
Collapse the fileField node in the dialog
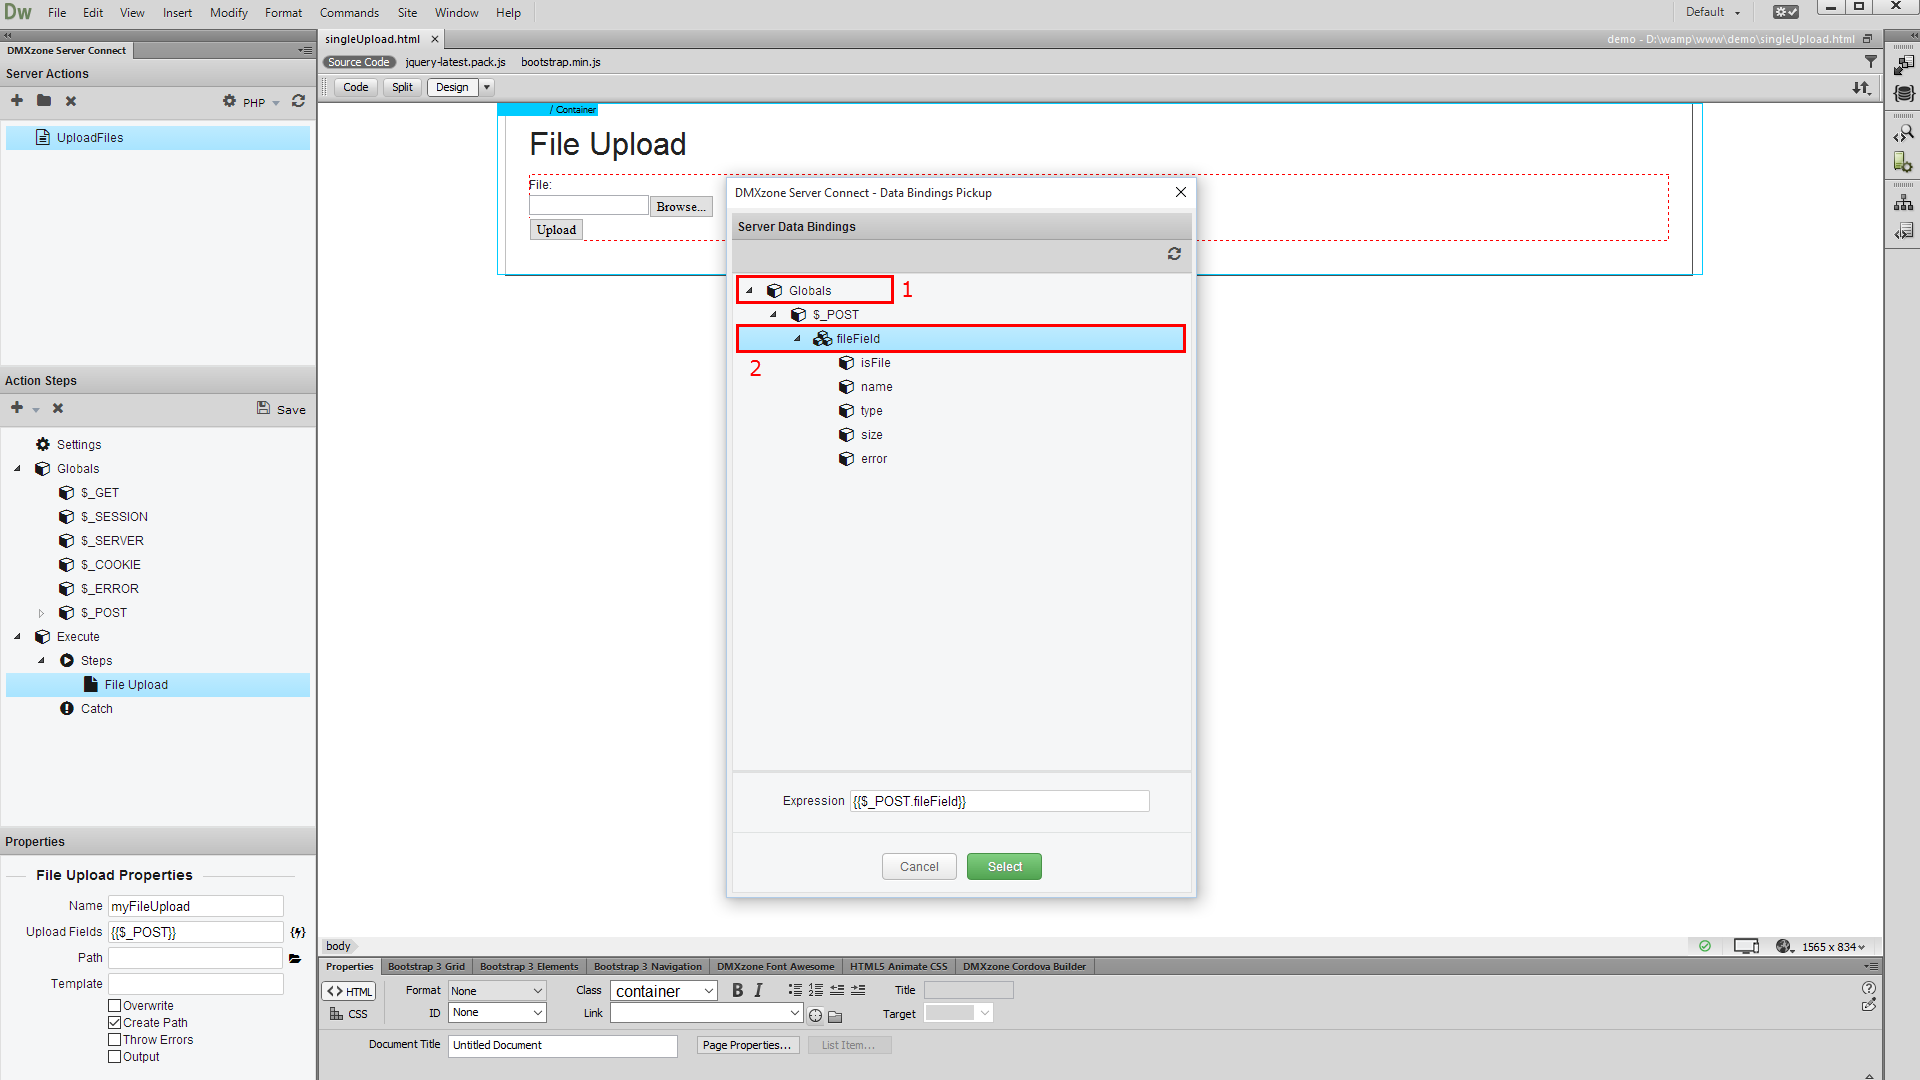(x=797, y=339)
